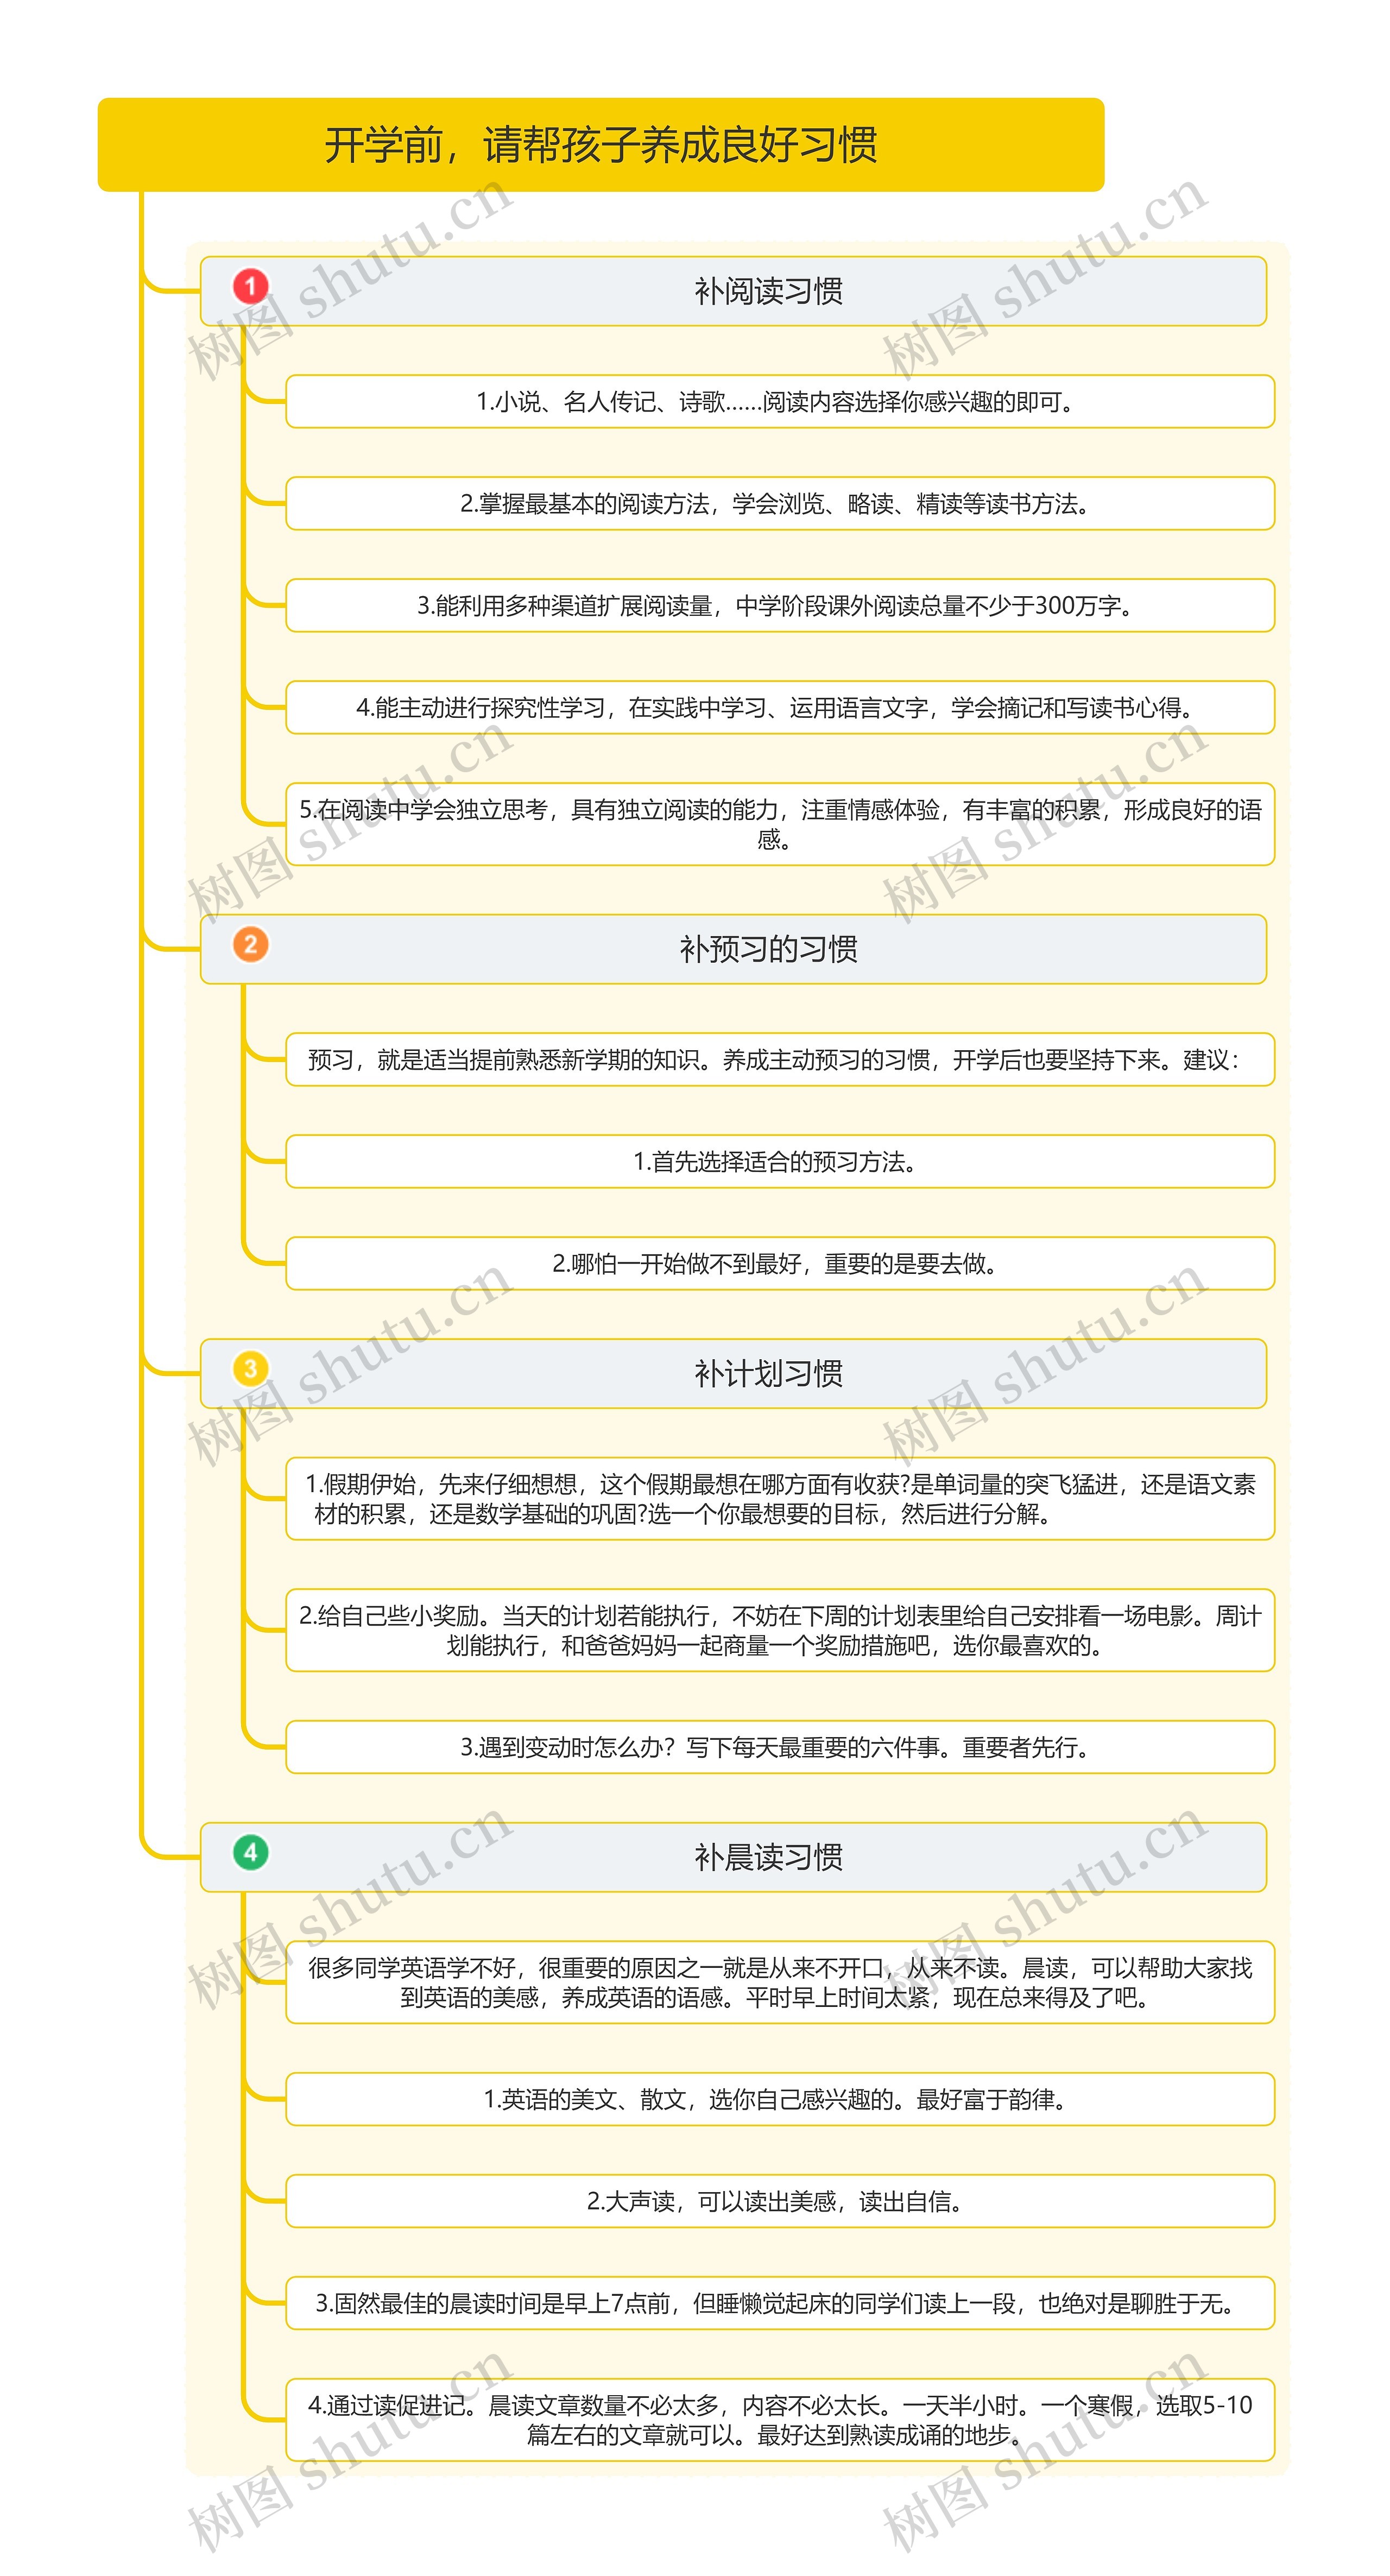Click node 3.能利用多种渠道扩展阅读量
Viewport: 1390px width, 2576px height.
point(780,606)
